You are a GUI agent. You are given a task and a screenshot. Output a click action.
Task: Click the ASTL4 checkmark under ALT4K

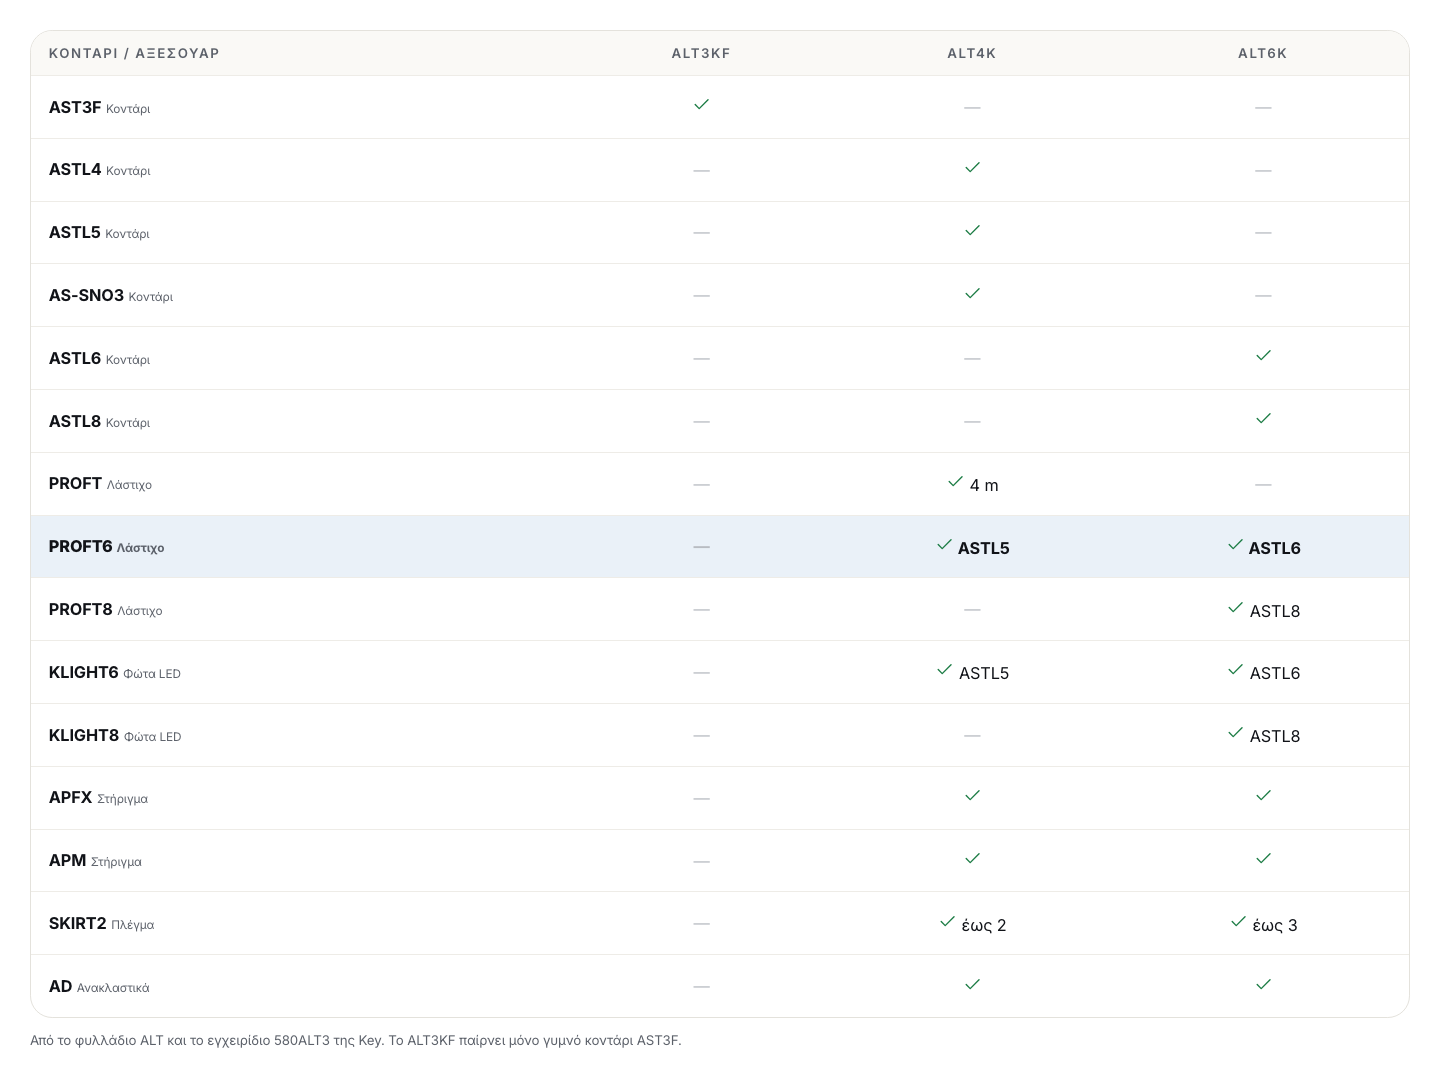click(972, 167)
